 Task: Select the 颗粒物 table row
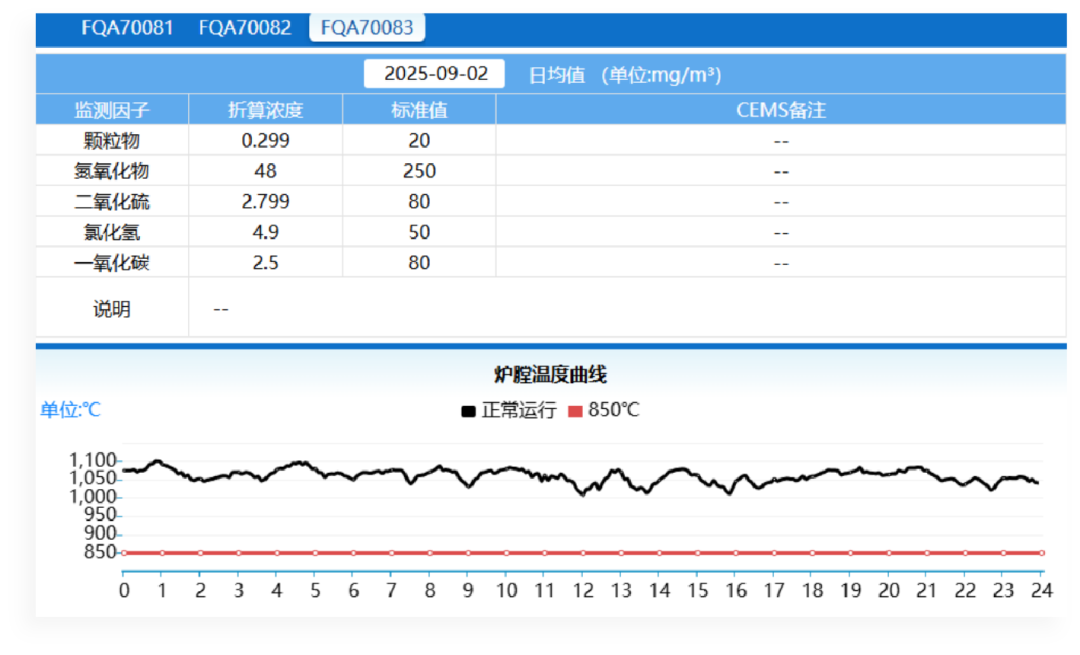point(112,141)
